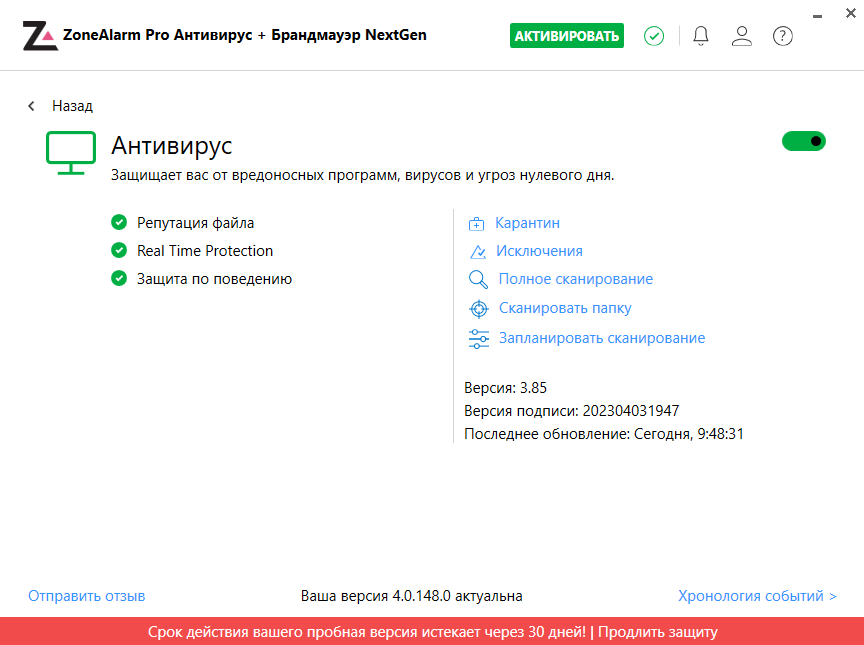Image resolution: width=864 pixels, height=645 pixels.
Task: Start Полное сканирование
Action: point(576,279)
